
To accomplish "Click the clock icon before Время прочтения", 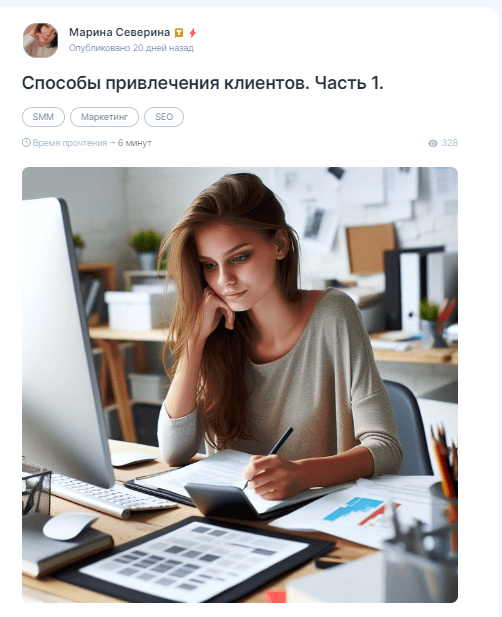I will (x=26, y=142).
